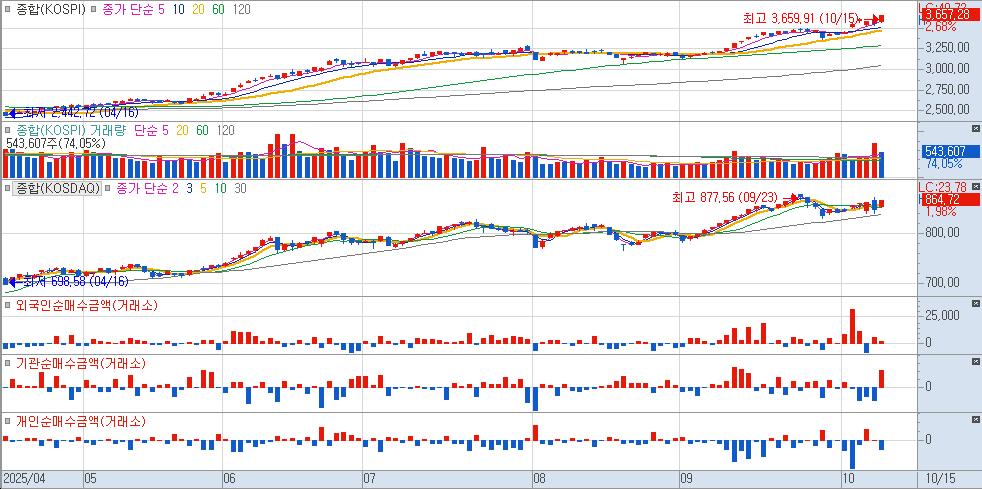Click the 08 month marker on date axis
Viewport: 982px width, 489px height.
pos(540,479)
